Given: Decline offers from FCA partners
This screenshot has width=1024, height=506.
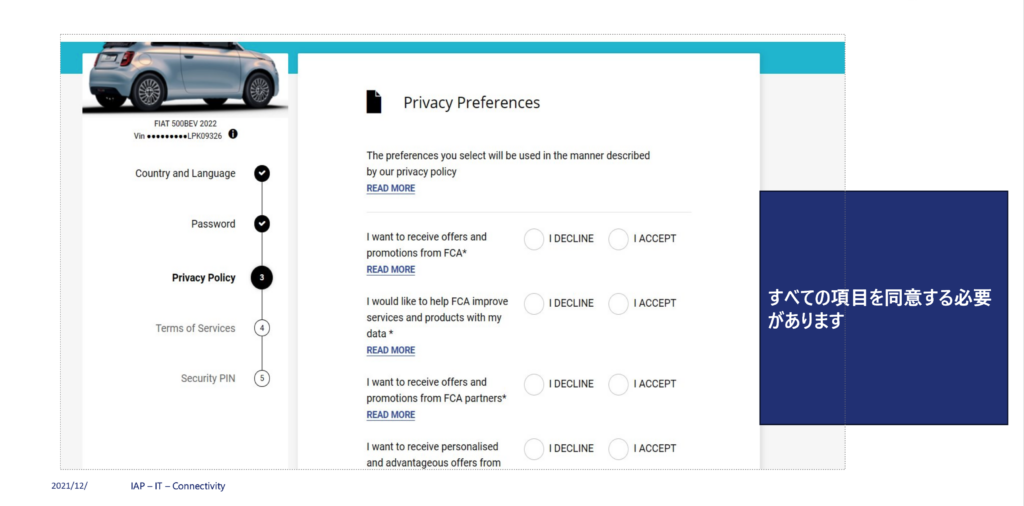Looking at the screenshot, I should tap(534, 385).
